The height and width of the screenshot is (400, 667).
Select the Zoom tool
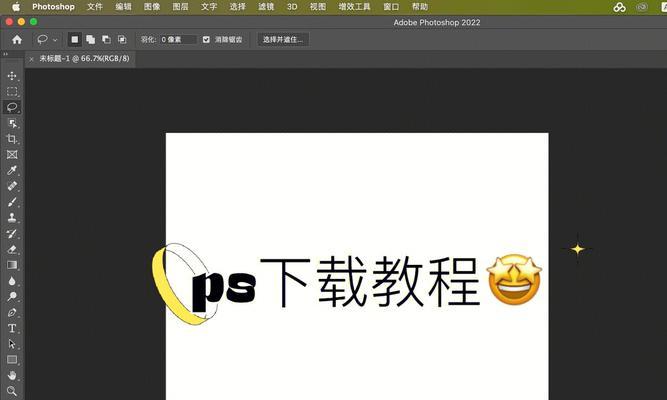pyautogui.click(x=12, y=391)
